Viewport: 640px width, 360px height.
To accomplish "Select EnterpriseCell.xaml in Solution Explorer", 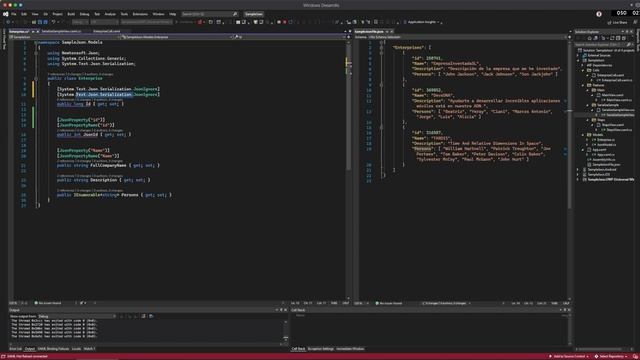I will [610, 75].
